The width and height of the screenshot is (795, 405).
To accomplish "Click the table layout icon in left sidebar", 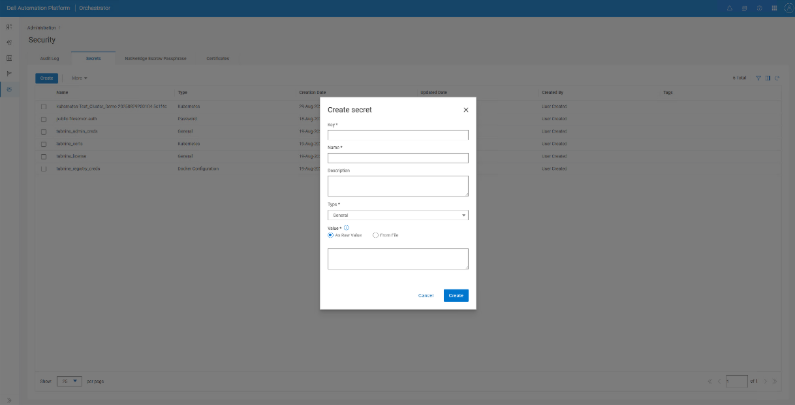I will (x=9, y=58).
